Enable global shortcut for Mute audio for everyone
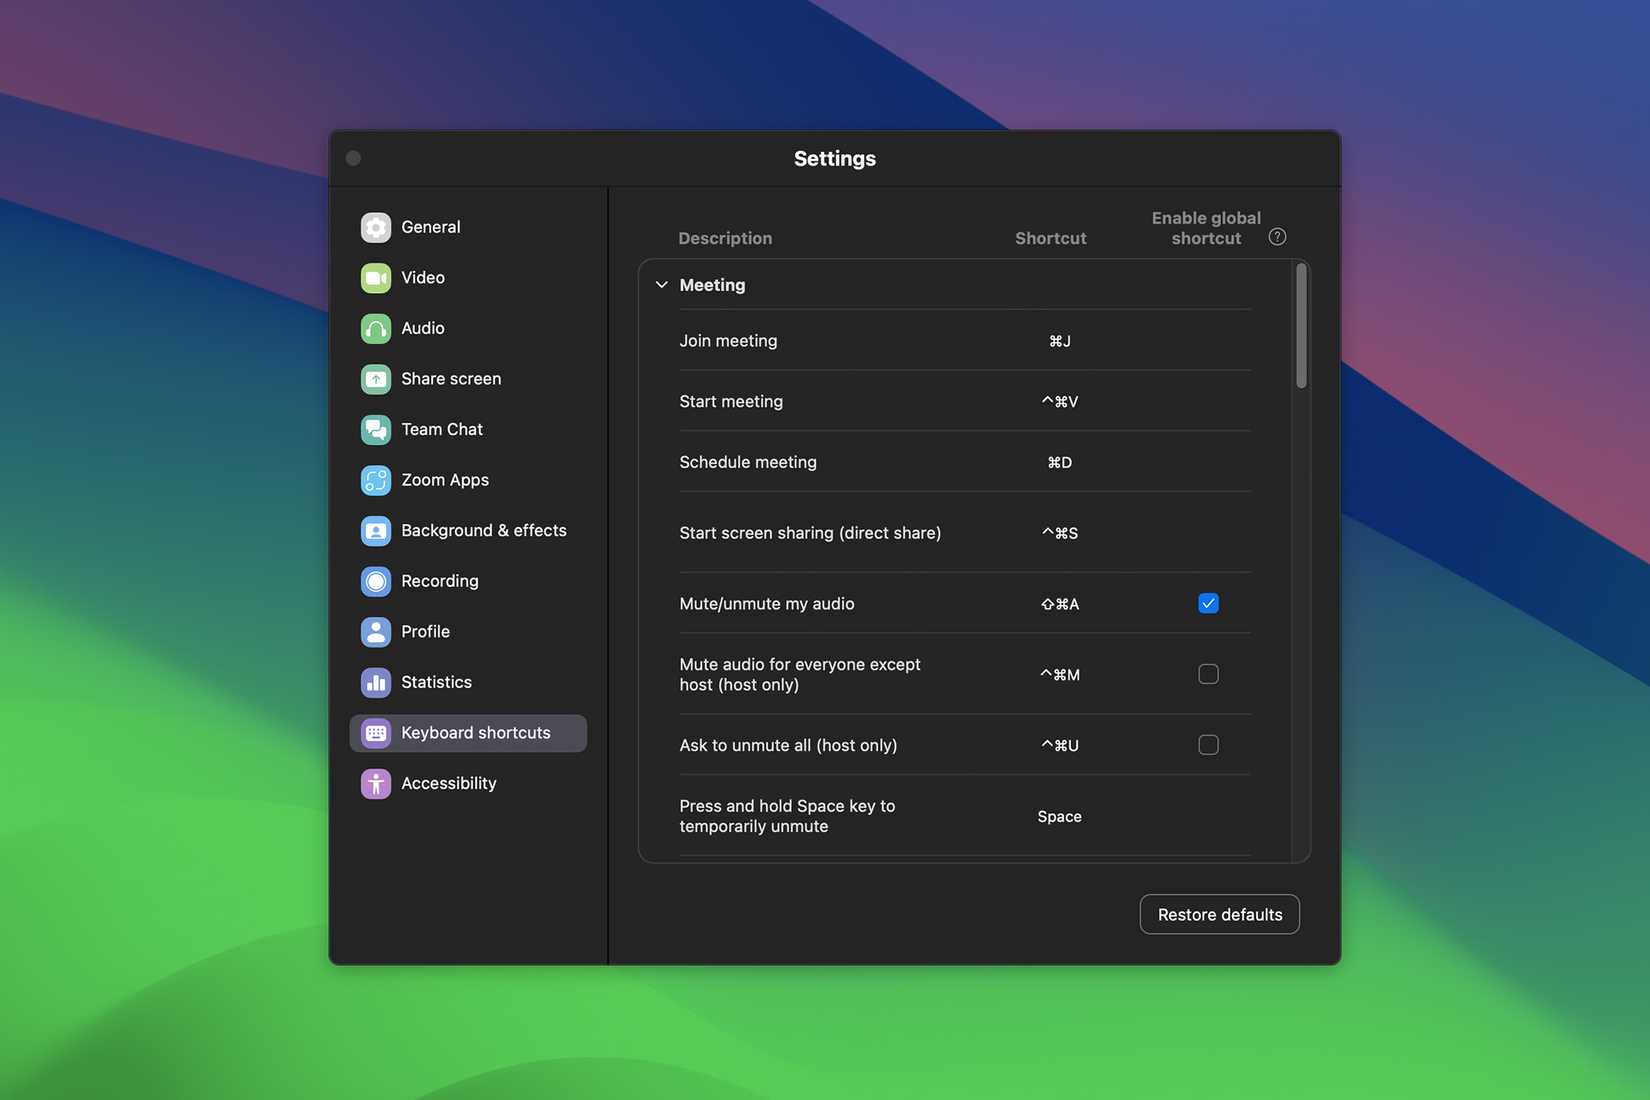1650x1100 pixels. pos(1208,674)
